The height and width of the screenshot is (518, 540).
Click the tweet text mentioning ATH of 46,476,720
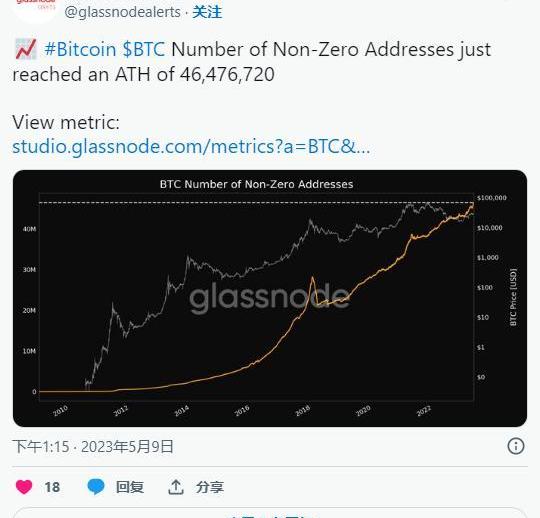tap(251, 62)
